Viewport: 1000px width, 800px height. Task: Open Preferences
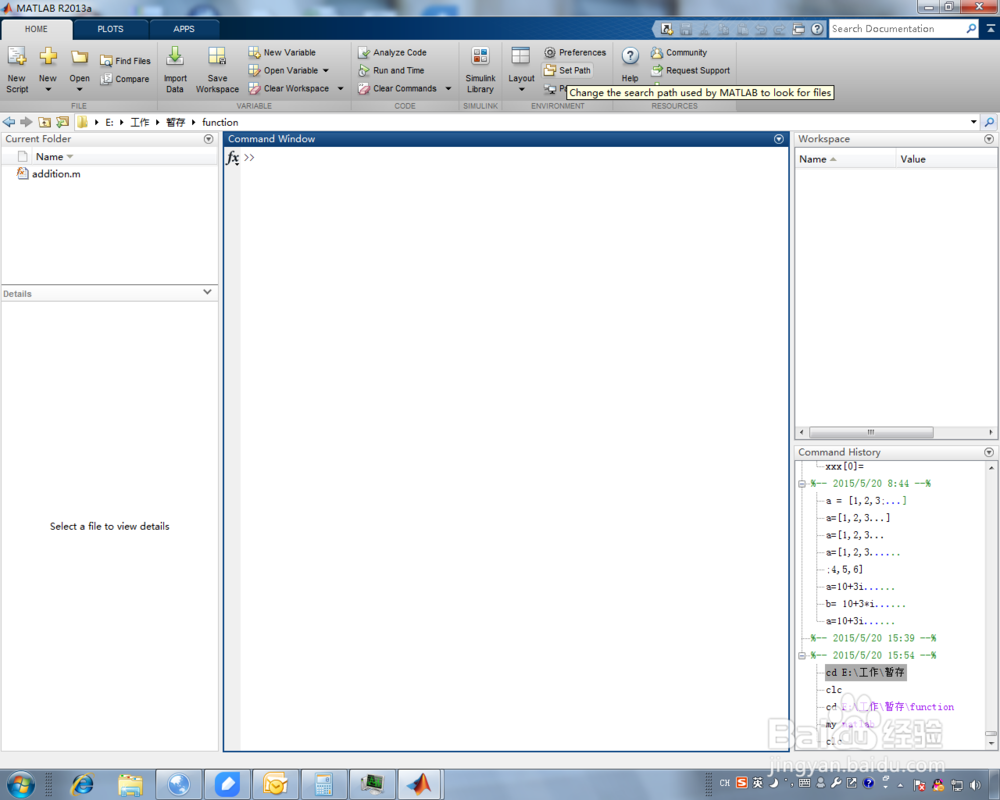pos(575,52)
